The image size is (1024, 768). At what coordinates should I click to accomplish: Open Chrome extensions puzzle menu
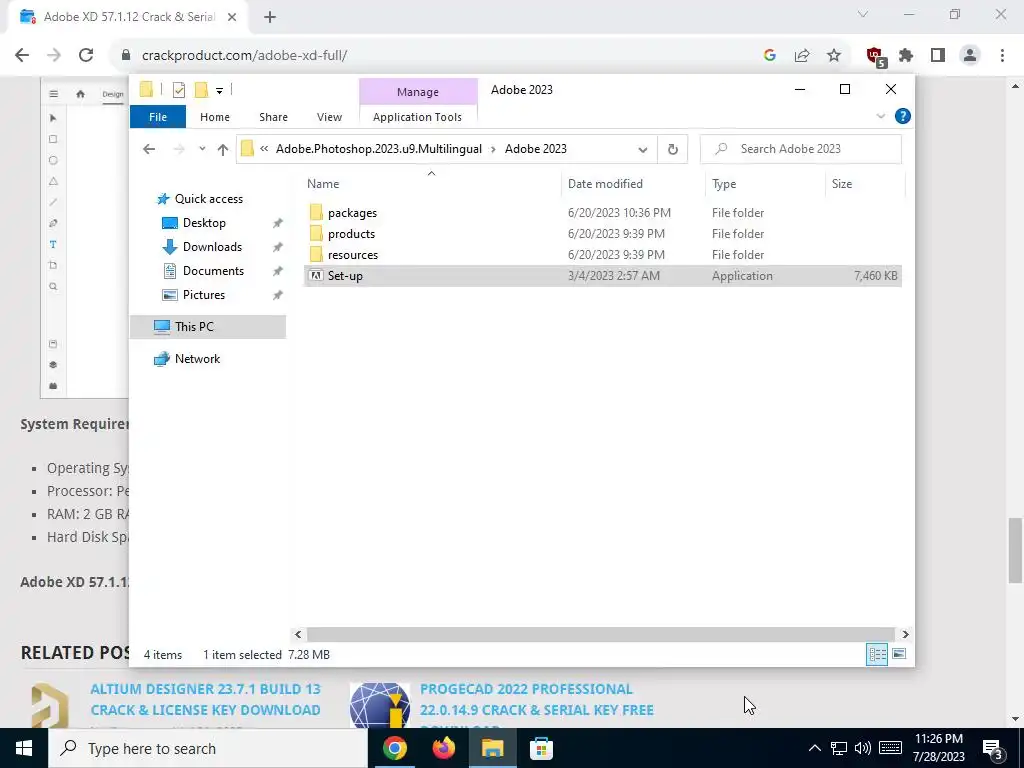906,56
